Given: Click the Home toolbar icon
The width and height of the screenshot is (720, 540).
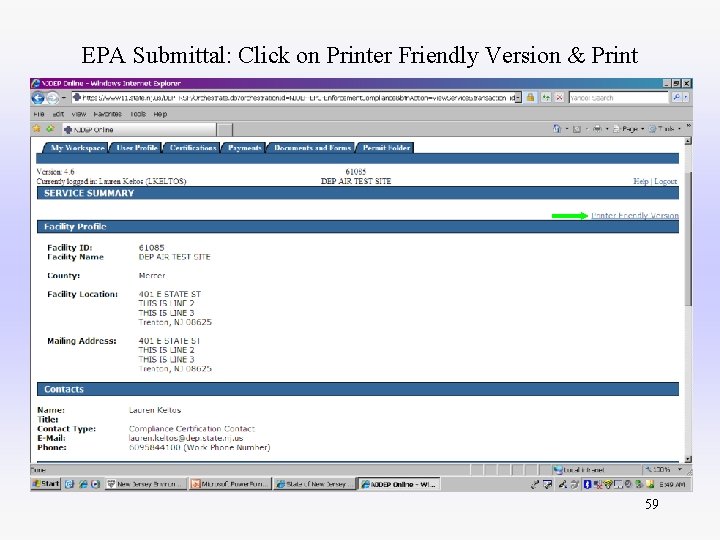Looking at the screenshot, I should (557, 129).
